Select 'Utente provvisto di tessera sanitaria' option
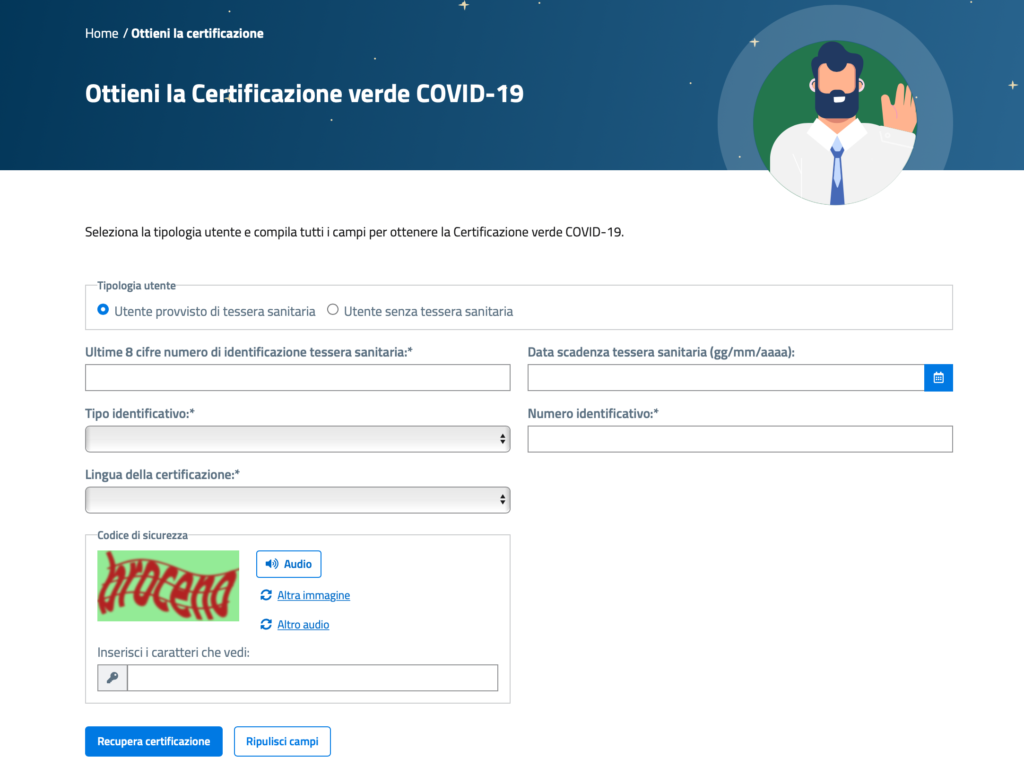The image size is (1024, 767). click(103, 310)
